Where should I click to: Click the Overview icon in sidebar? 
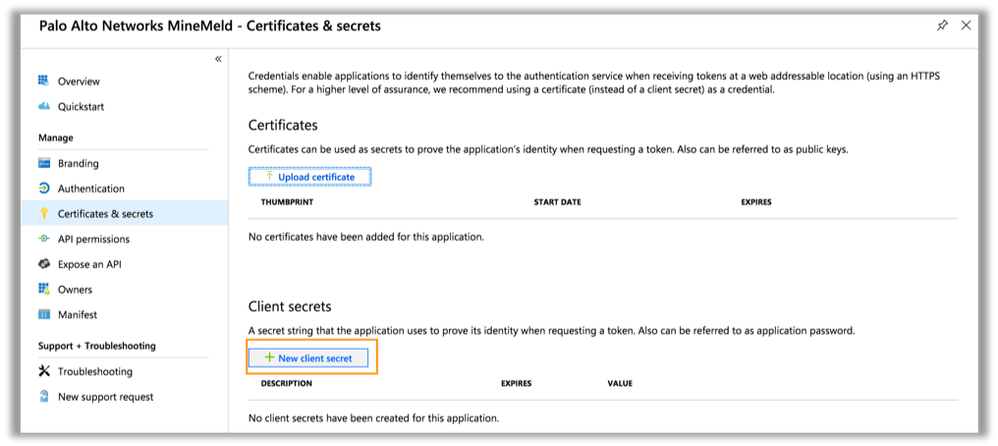point(44,81)
